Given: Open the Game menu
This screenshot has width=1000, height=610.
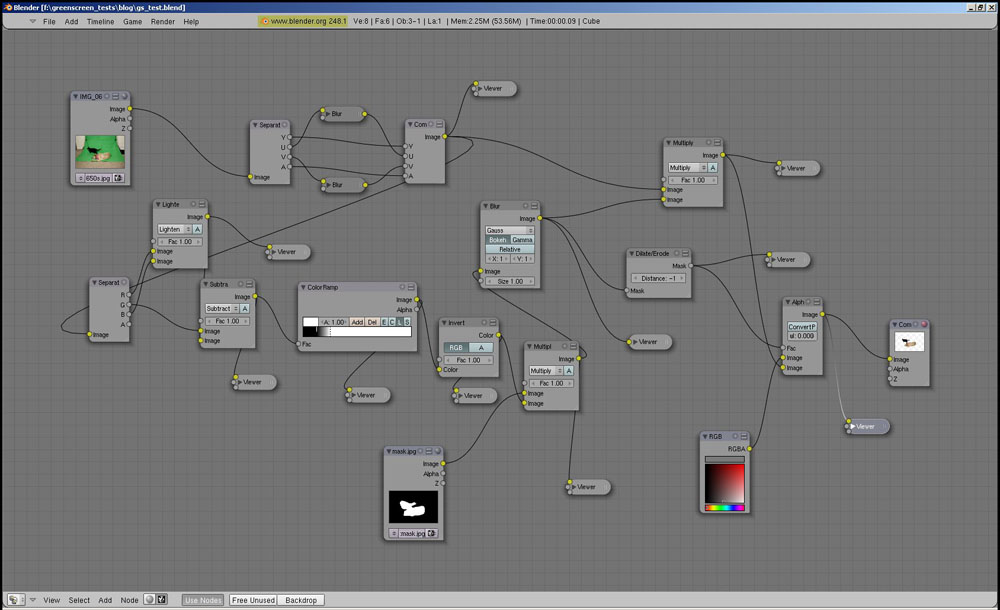Looking at the screenshot, I should (x=132, y=22).
